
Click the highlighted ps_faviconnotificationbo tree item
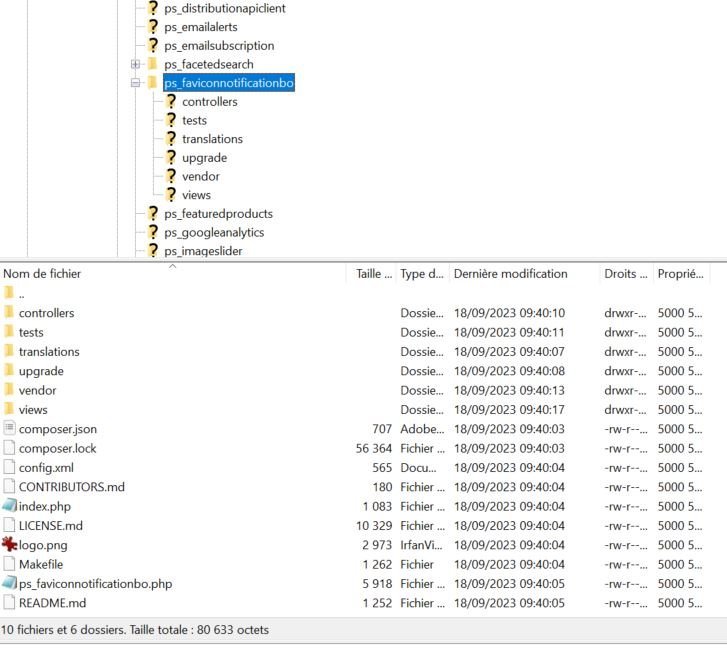(x=229, y=83)
